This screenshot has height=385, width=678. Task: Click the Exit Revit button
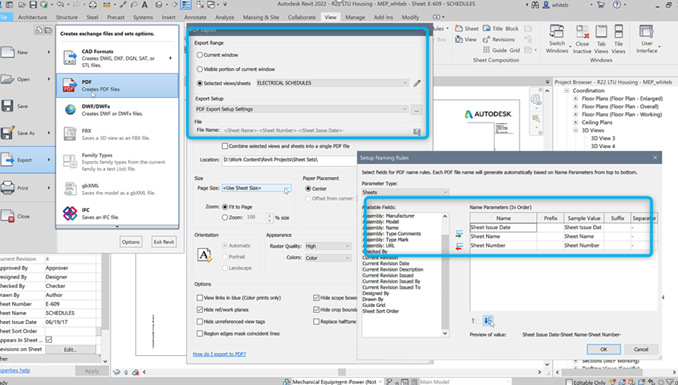[164, 242]
